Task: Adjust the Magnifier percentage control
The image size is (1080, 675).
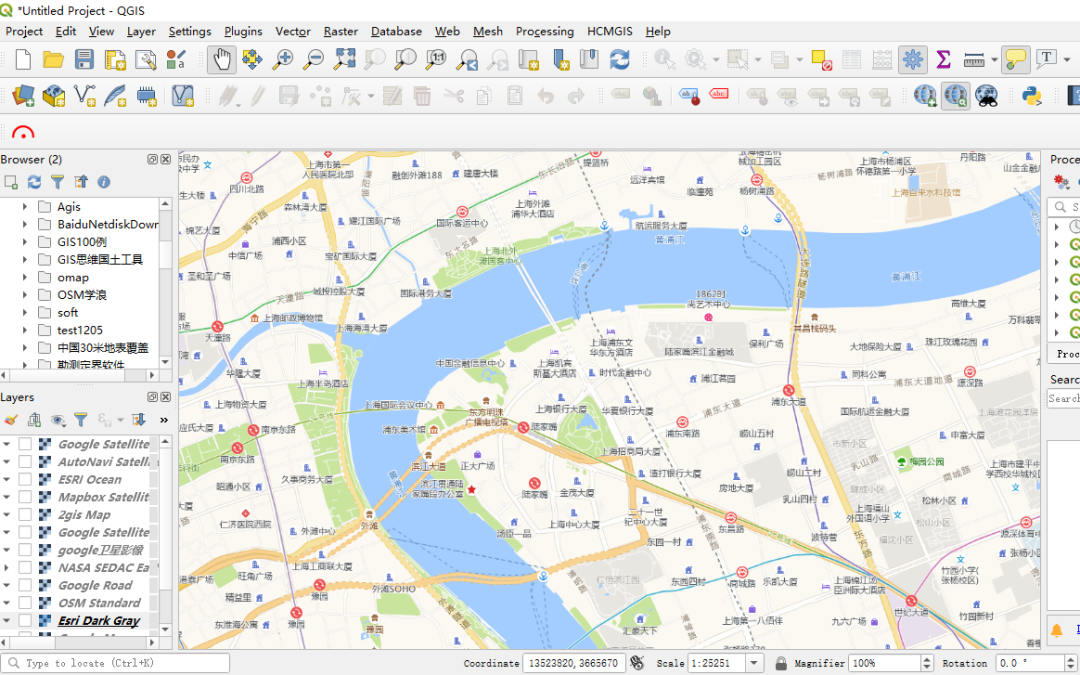Action: [x=885, y=662]
